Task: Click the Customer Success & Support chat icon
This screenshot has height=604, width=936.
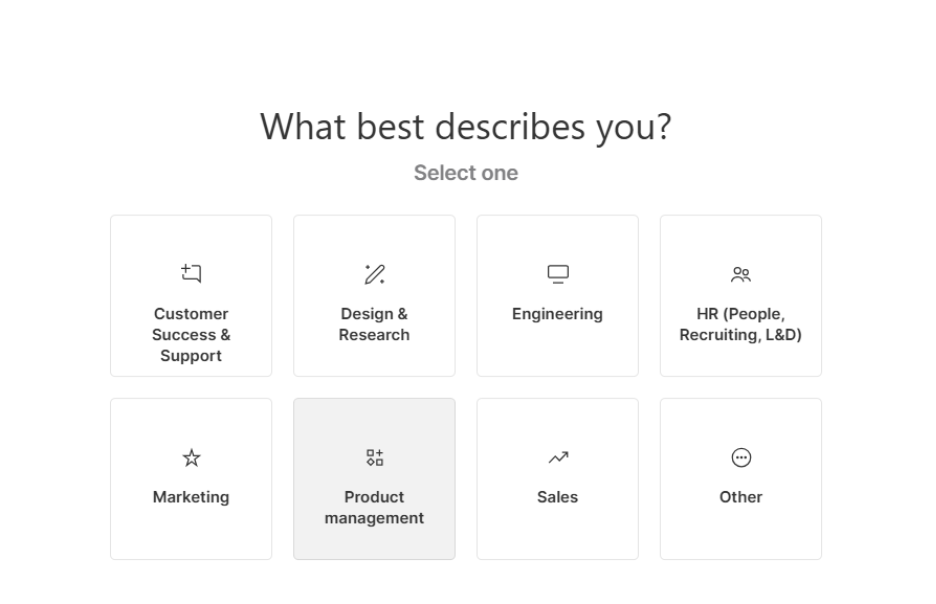Action: (191, 273)
